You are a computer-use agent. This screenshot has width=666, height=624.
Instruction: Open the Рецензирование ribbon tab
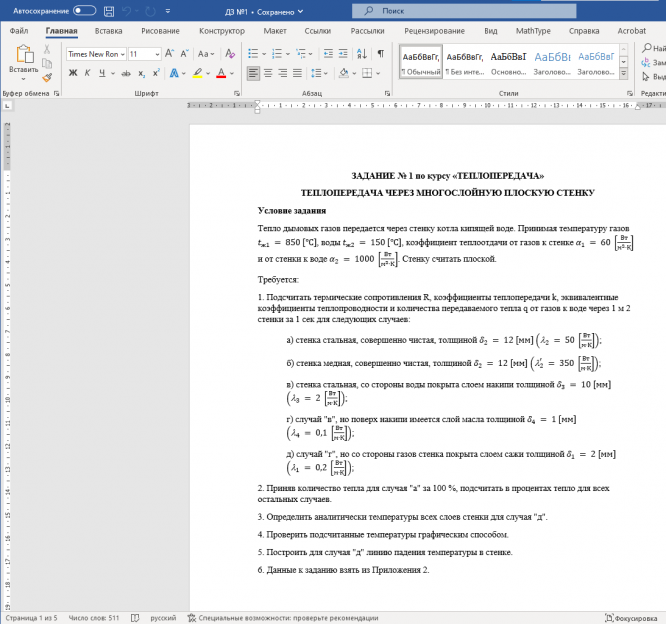(434, 31)
